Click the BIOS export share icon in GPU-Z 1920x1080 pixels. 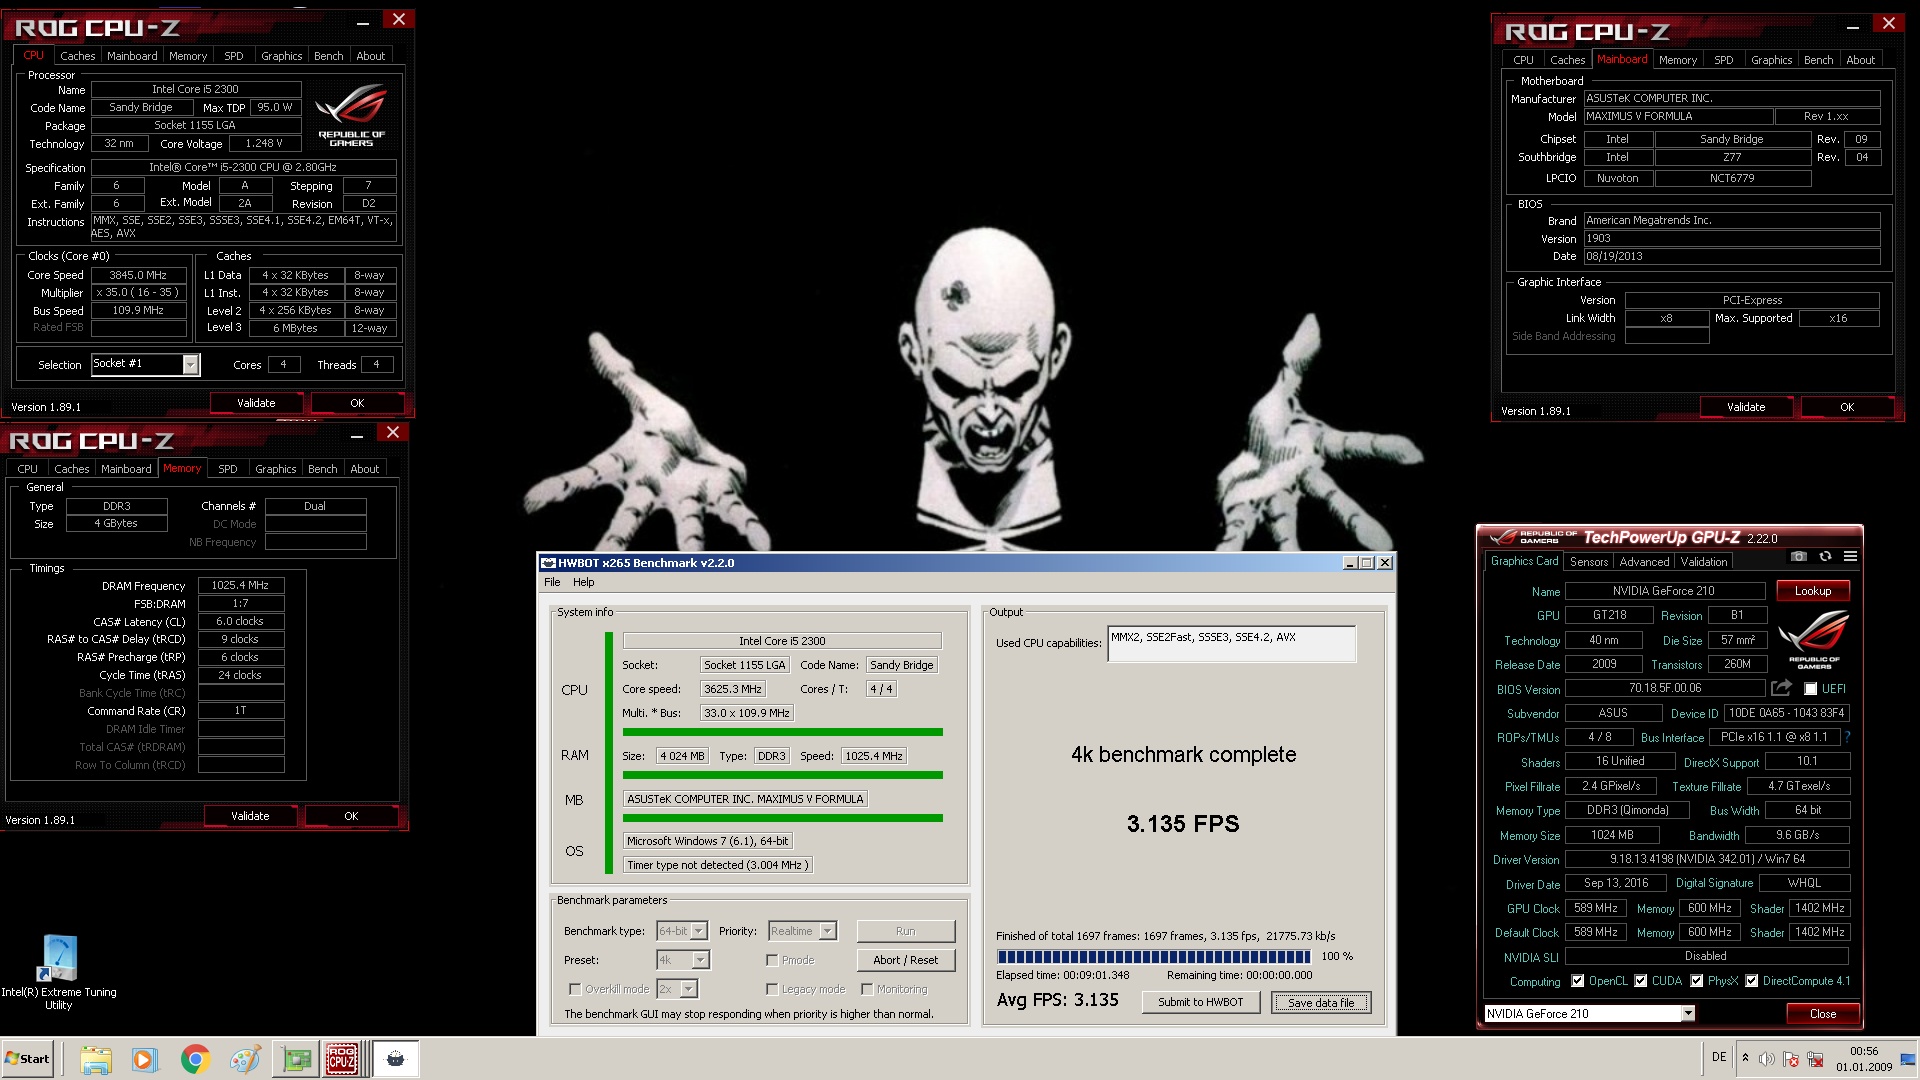pos(1781,688)
